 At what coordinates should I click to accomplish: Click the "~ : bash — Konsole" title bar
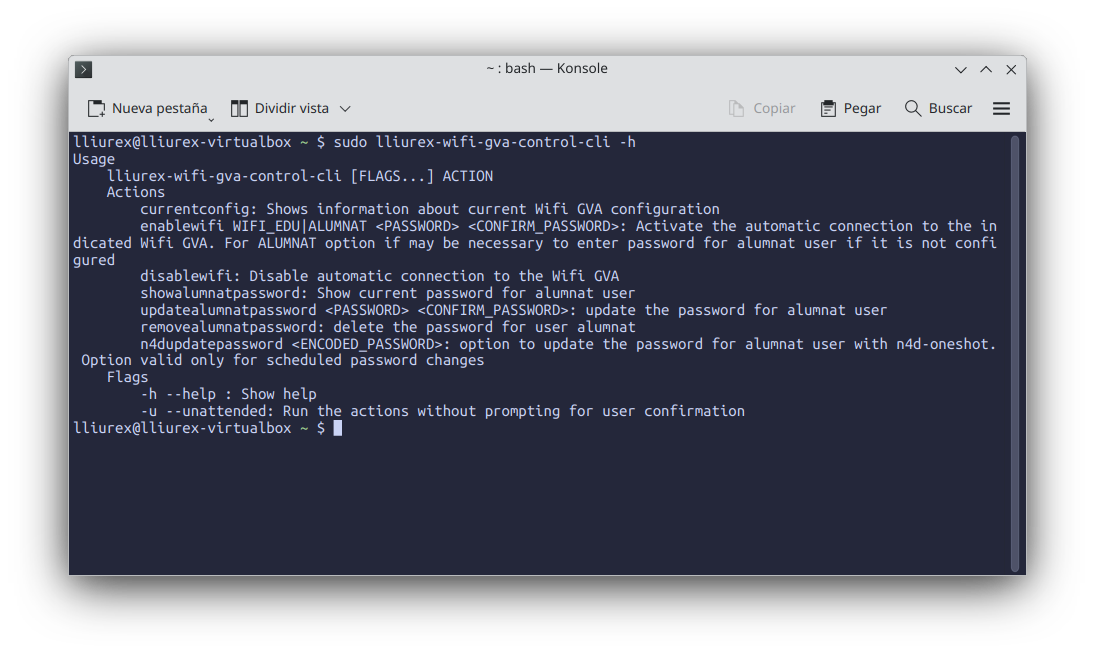(x=546, y=69)
